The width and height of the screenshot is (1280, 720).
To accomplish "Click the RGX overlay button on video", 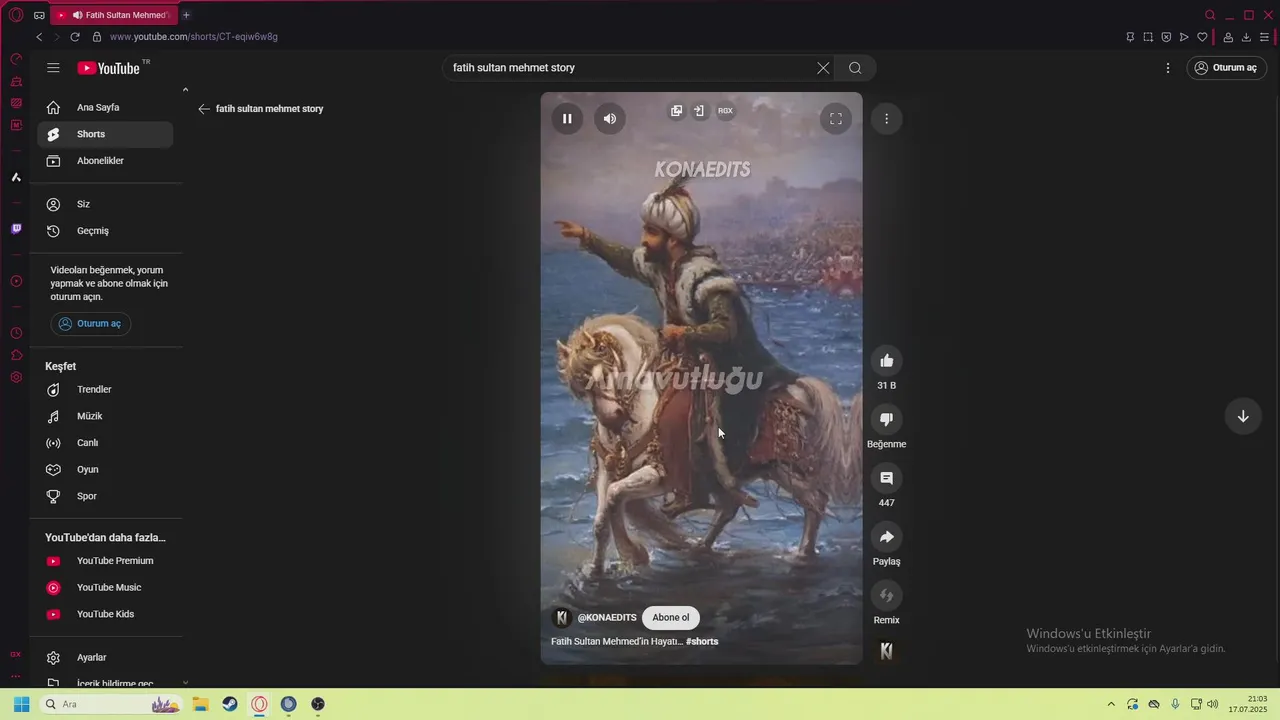I will pyautogui.click(x=725, y=111).
